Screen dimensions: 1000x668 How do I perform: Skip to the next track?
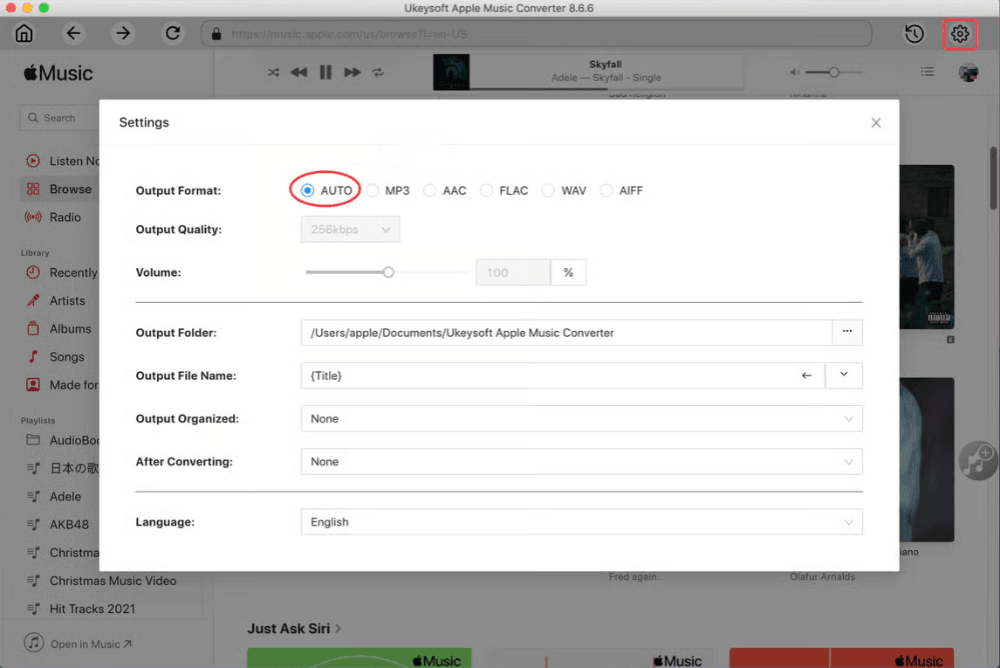(x=352, y=73)
